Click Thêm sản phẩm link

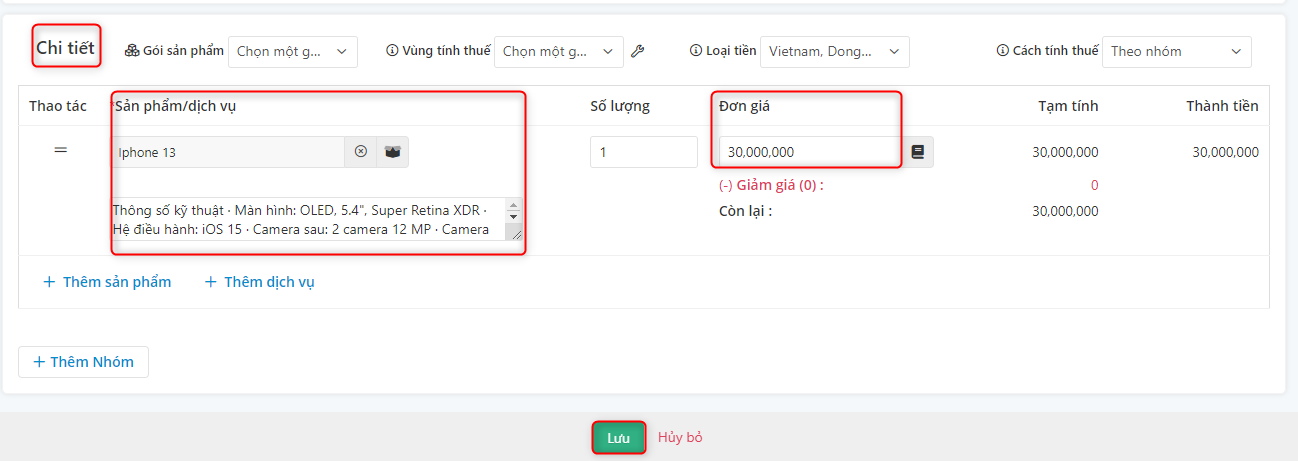point(107,282)
